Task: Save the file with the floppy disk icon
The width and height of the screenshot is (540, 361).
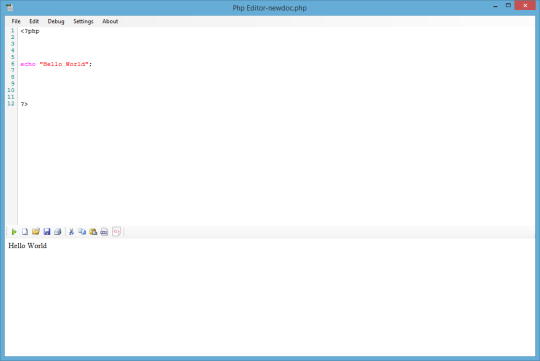Action: point(47,232)
